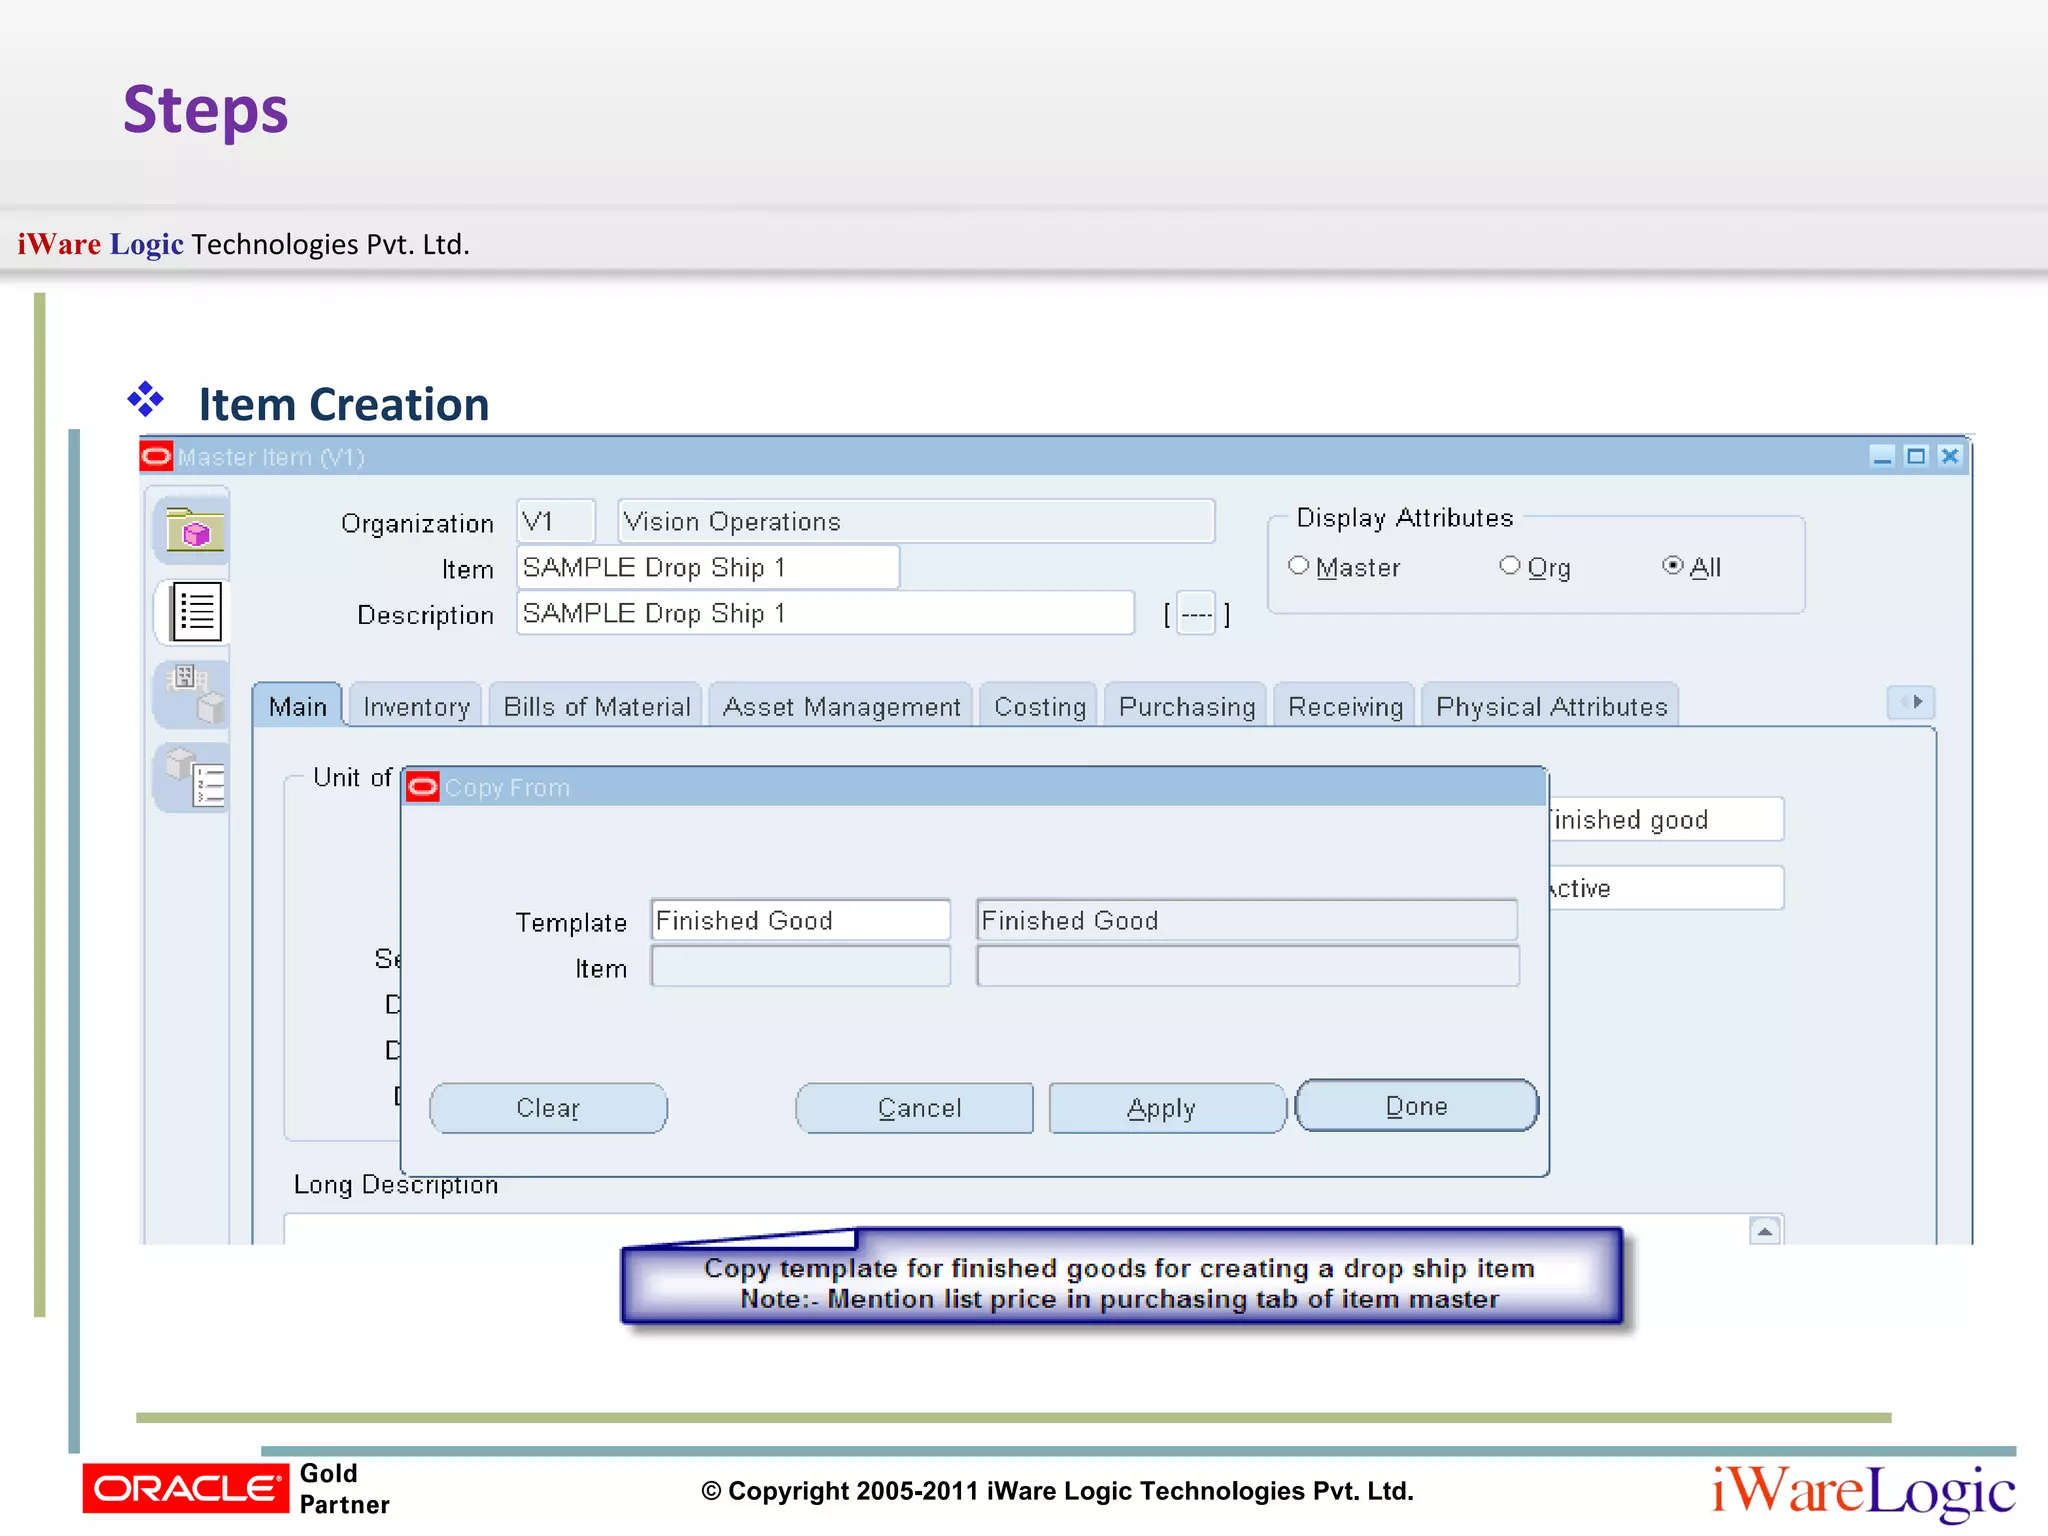The height and width of the screenshot is (1536, 2048).
Task: Click the finished good item type field
Action: (1666, 820)
